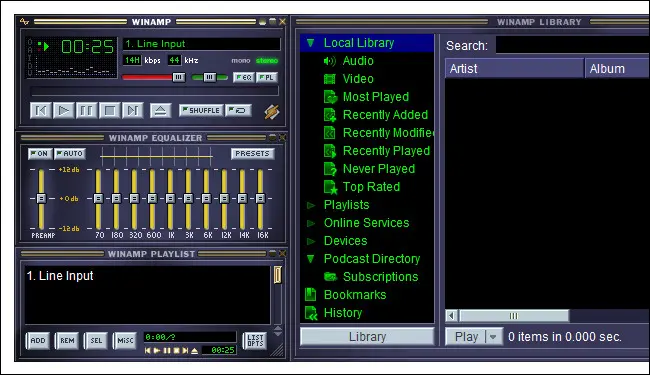Click the Previous track button in main window

41,111
